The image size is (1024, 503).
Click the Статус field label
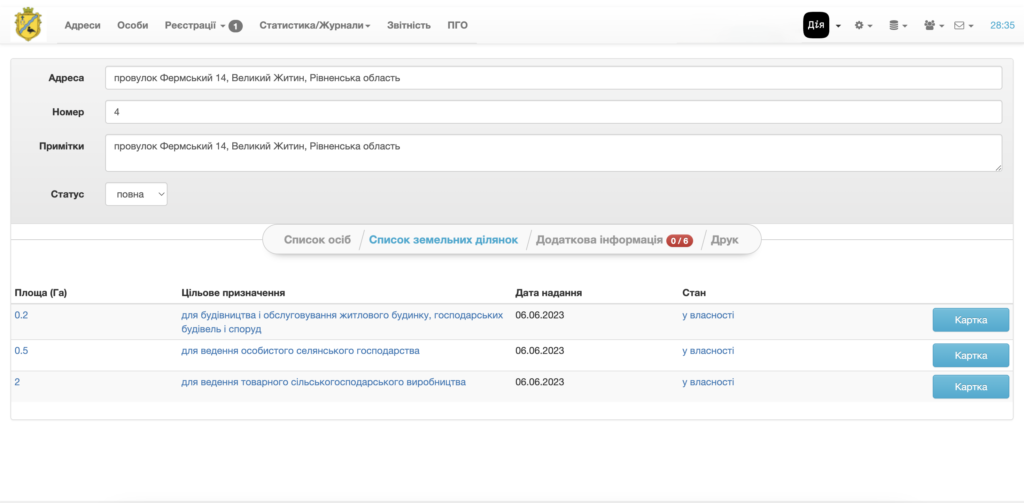pyautogui.click(x=67, y=194)
